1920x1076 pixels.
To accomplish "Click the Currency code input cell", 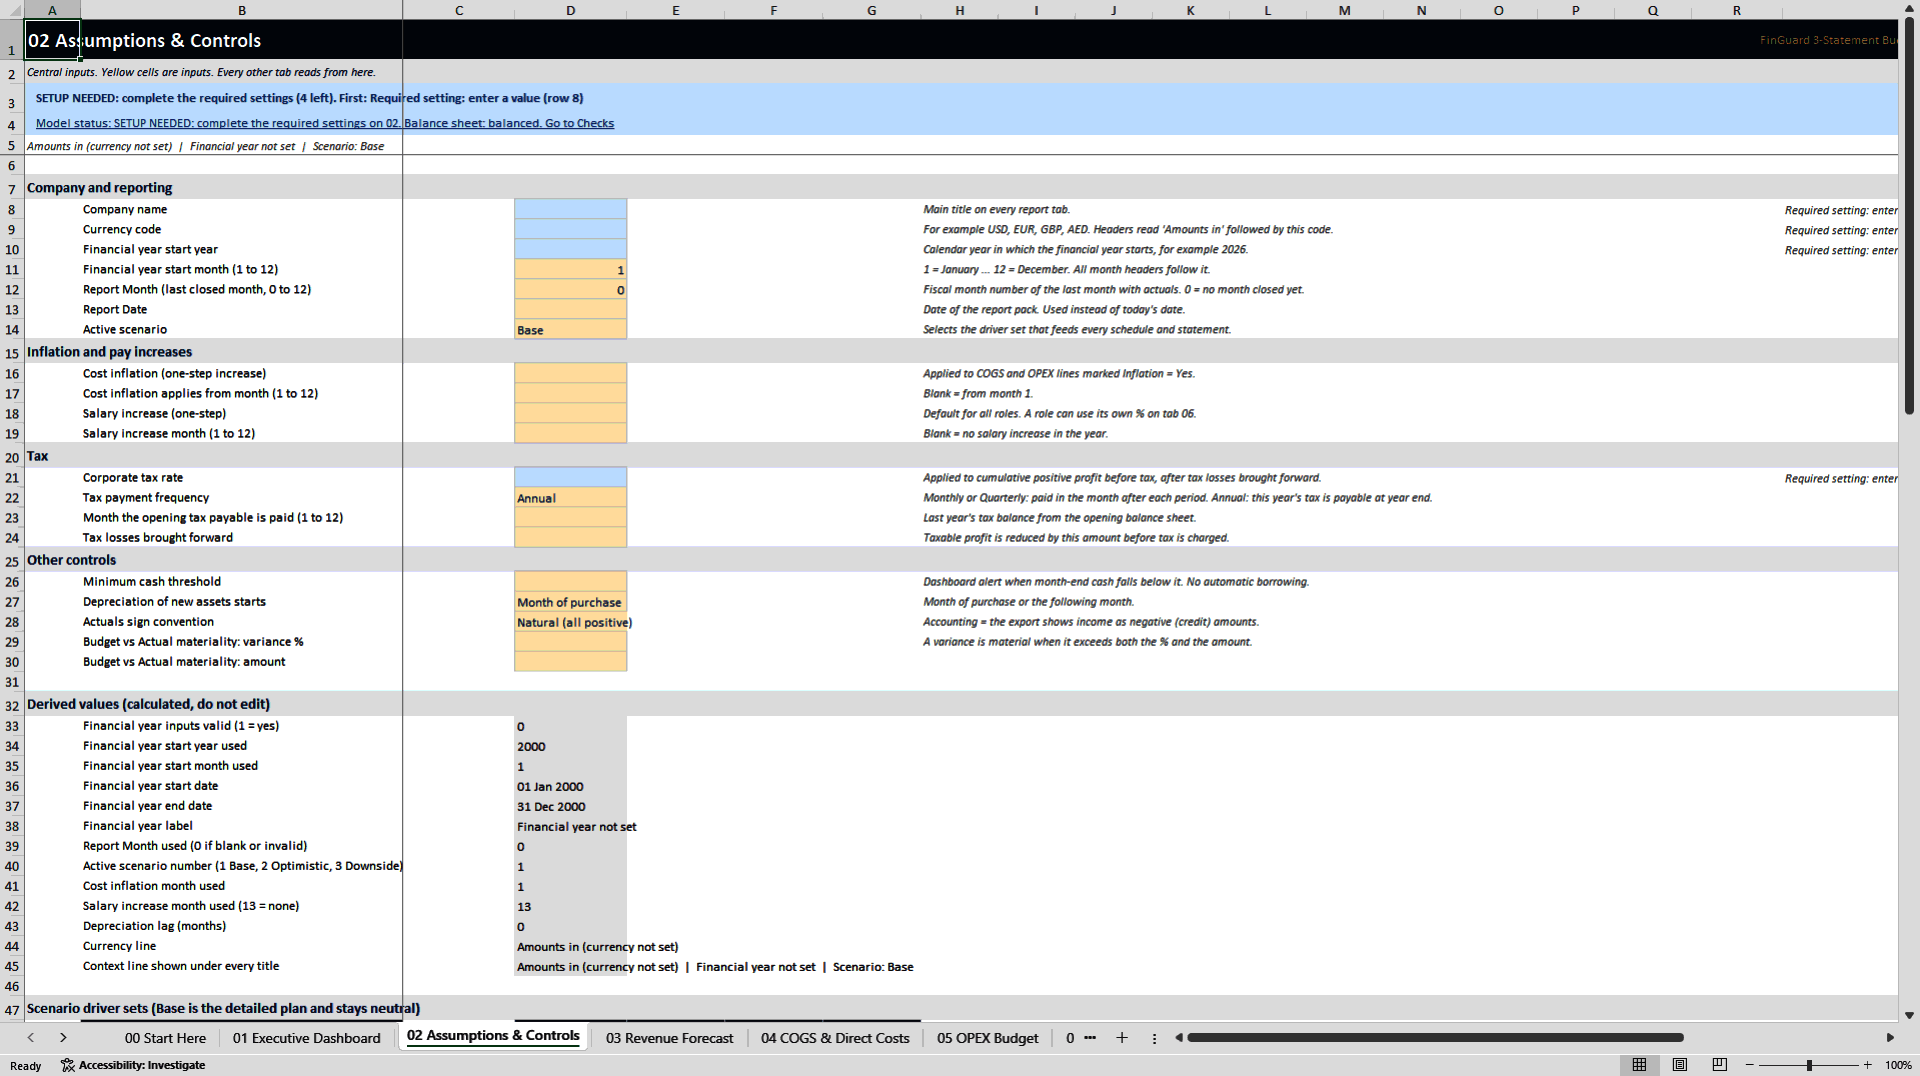I will [570, 229].
